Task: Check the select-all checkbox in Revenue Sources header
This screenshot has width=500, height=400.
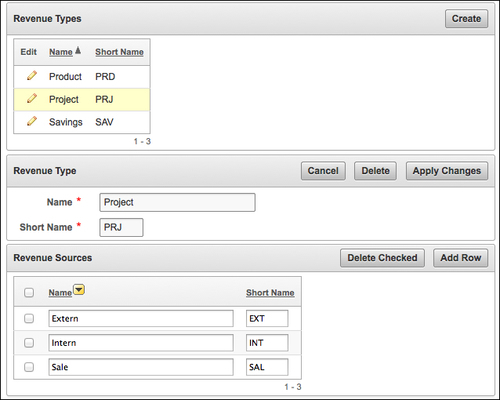Action: pos(29,293)
